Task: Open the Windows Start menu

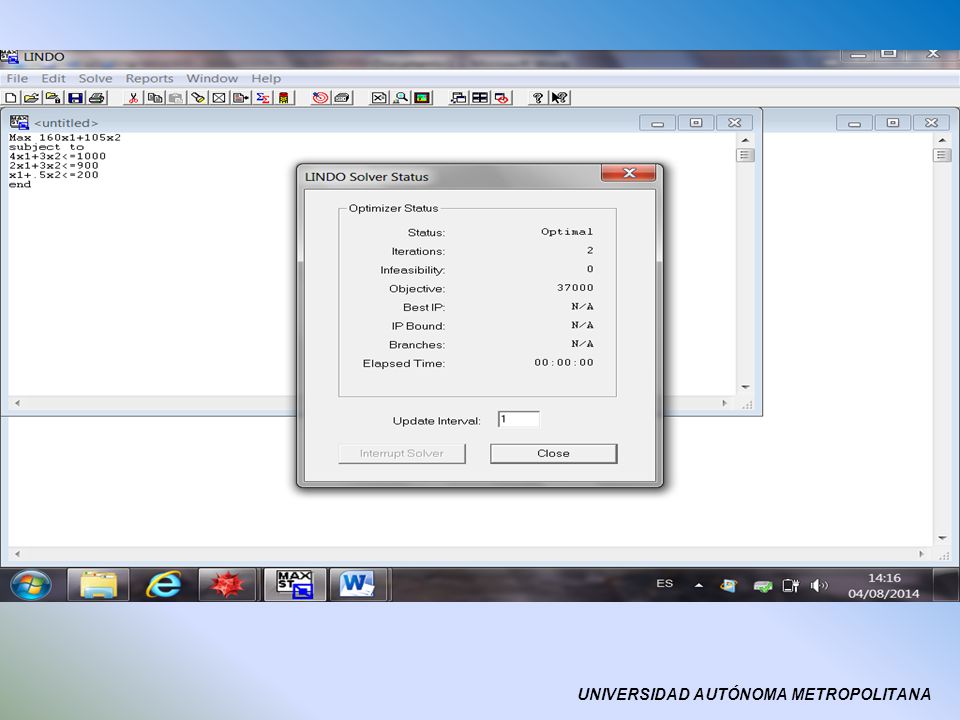Action: 31,585
